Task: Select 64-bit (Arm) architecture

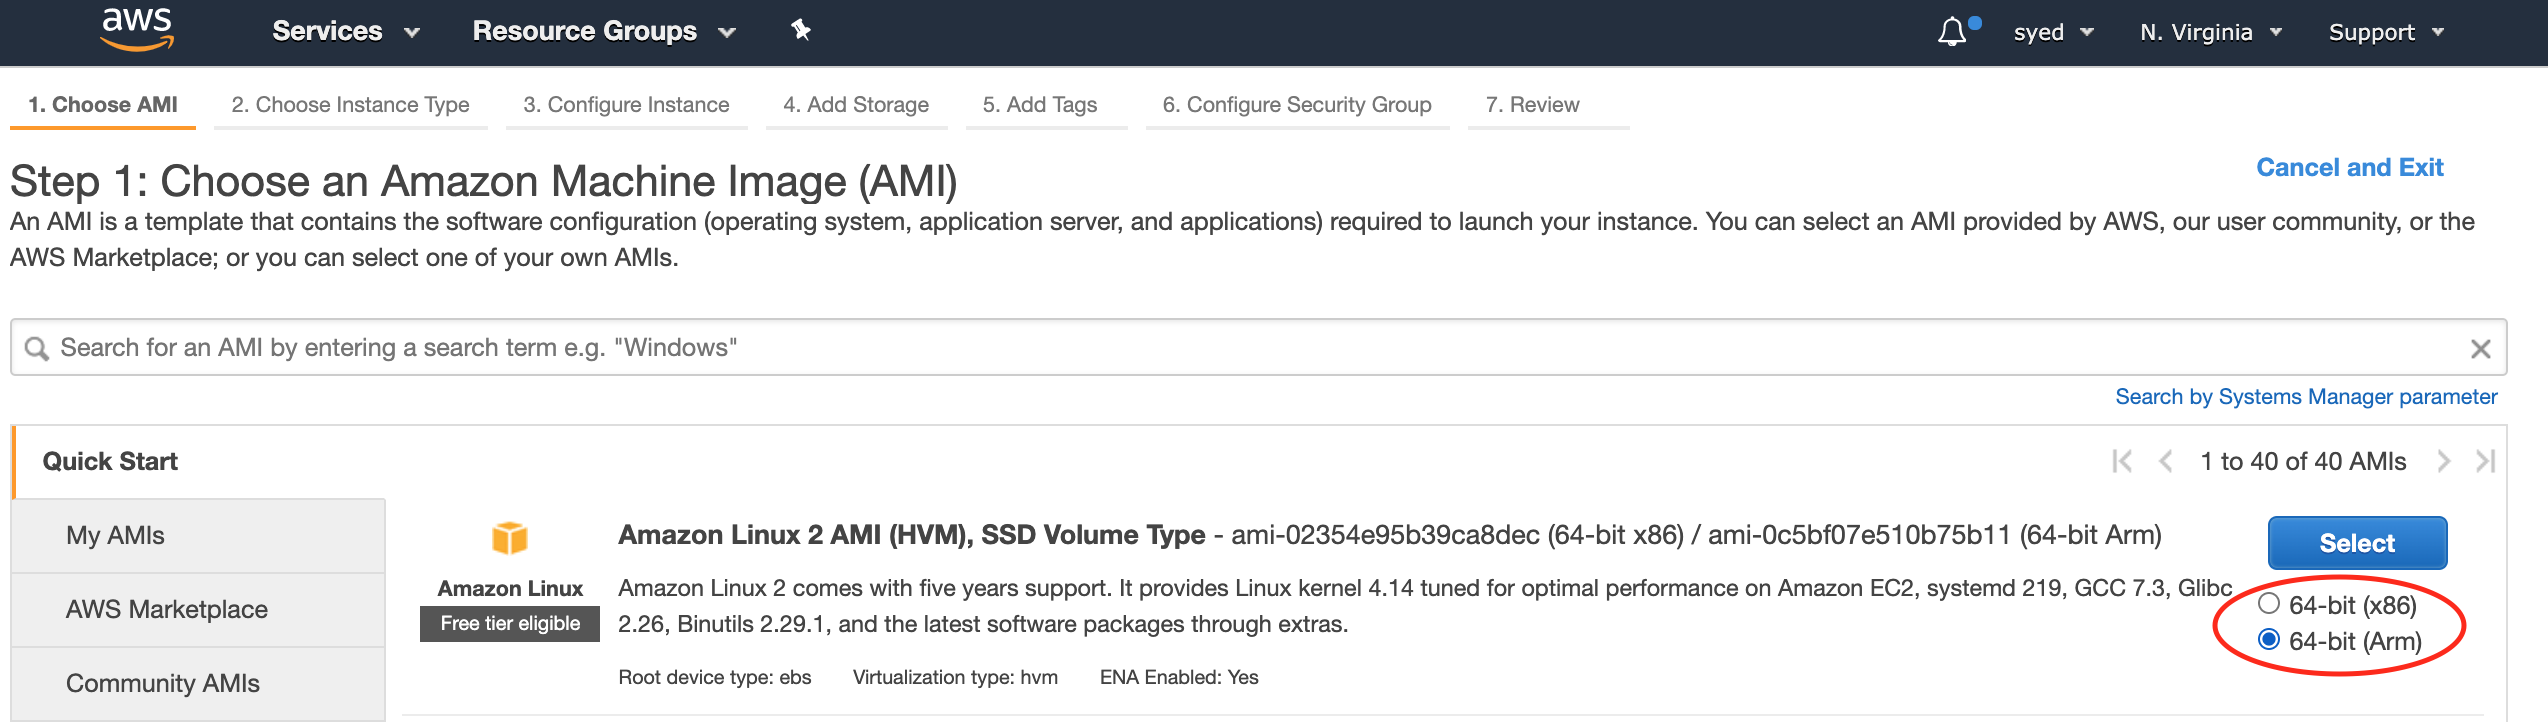Action: 2269,639
